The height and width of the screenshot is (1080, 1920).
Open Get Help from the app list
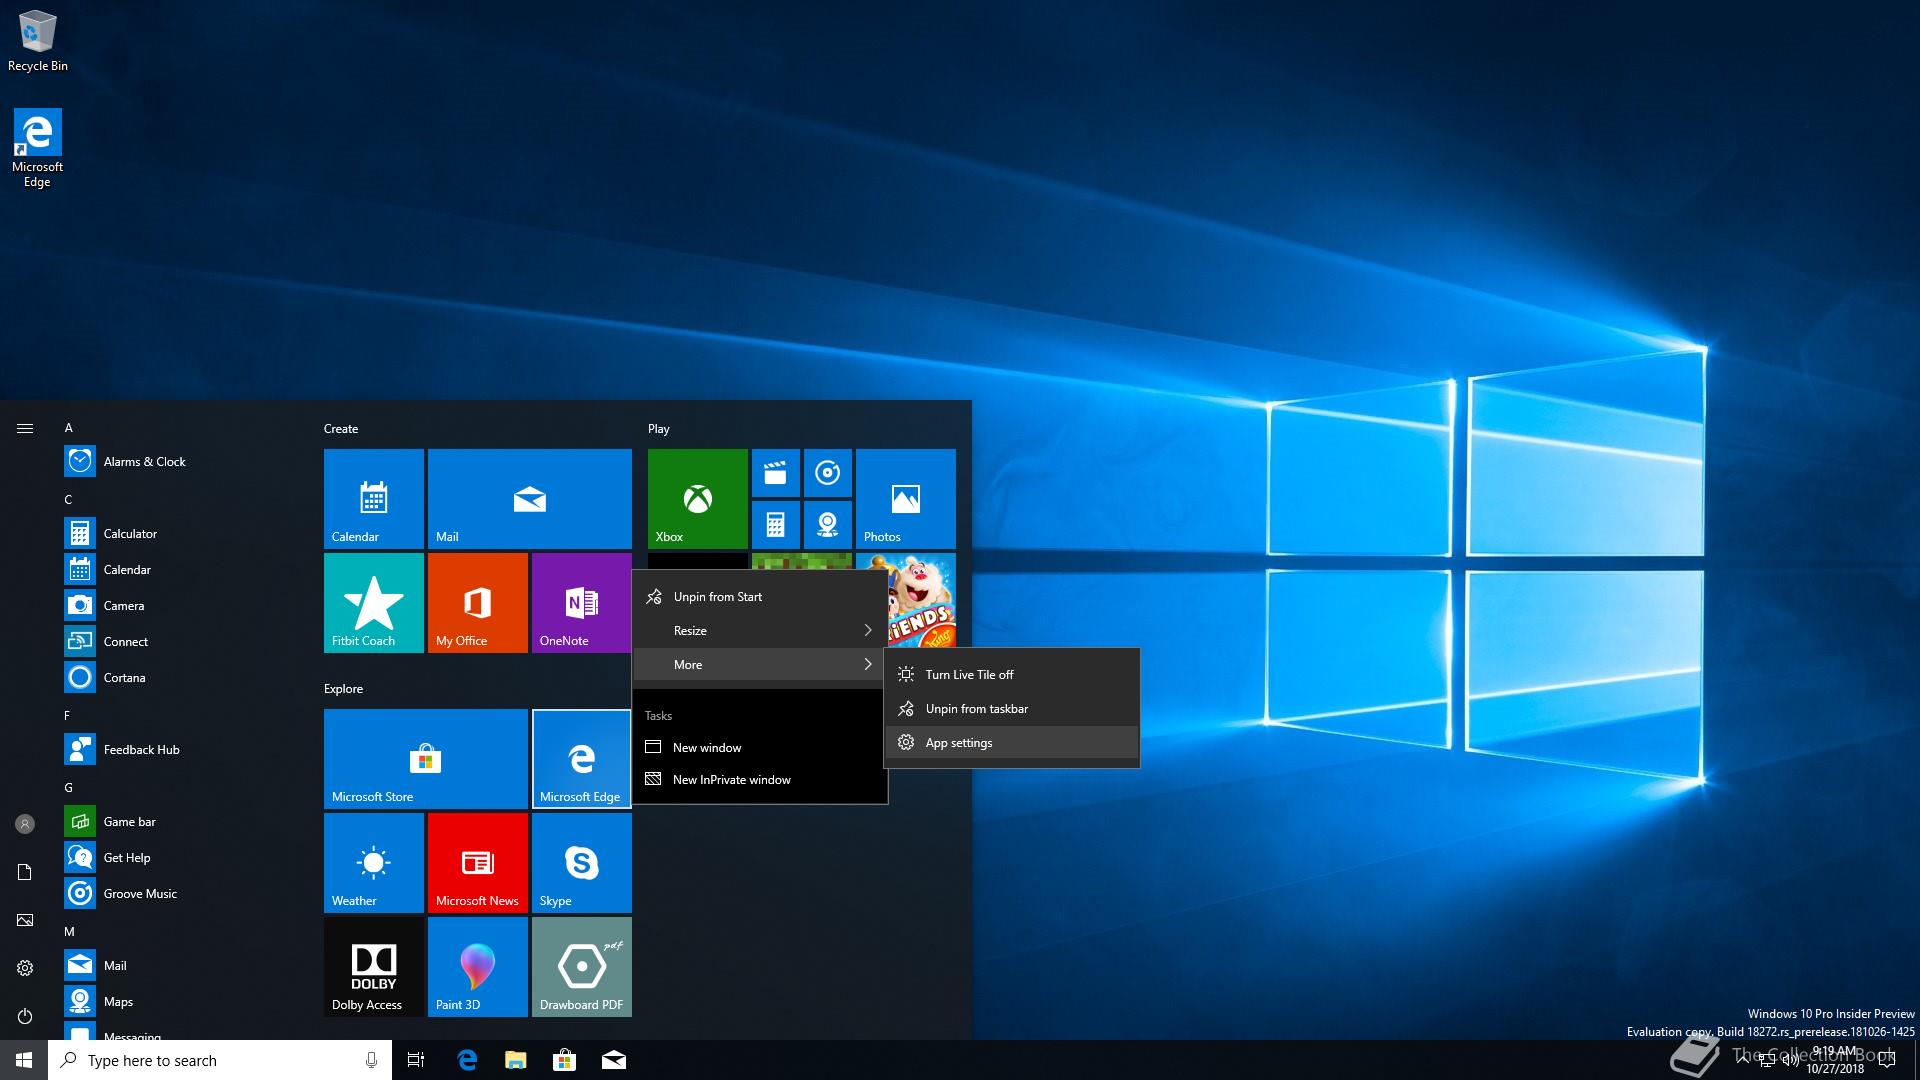tap(180, 858)
